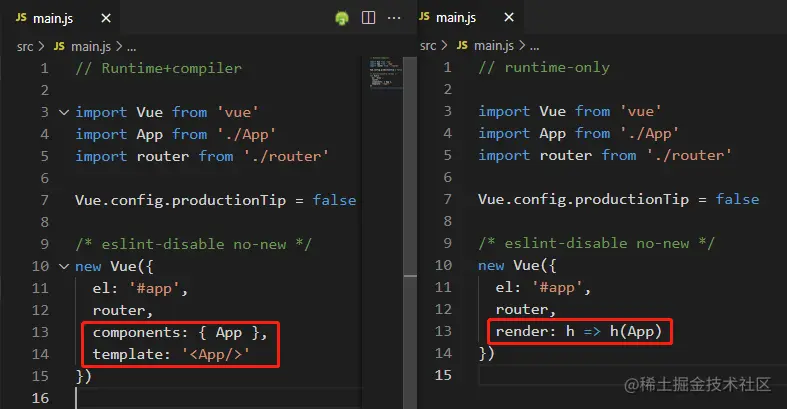This screenshot has height=409, width=787.
Task: Click the main.js breadcrumb in the left editor
Action: [91, 47]
